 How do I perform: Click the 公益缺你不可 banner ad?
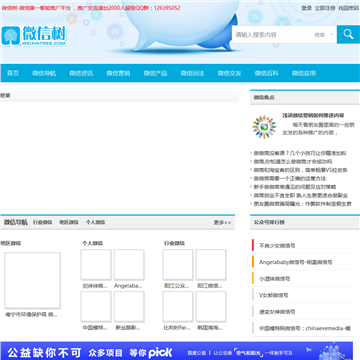(176, 351)
